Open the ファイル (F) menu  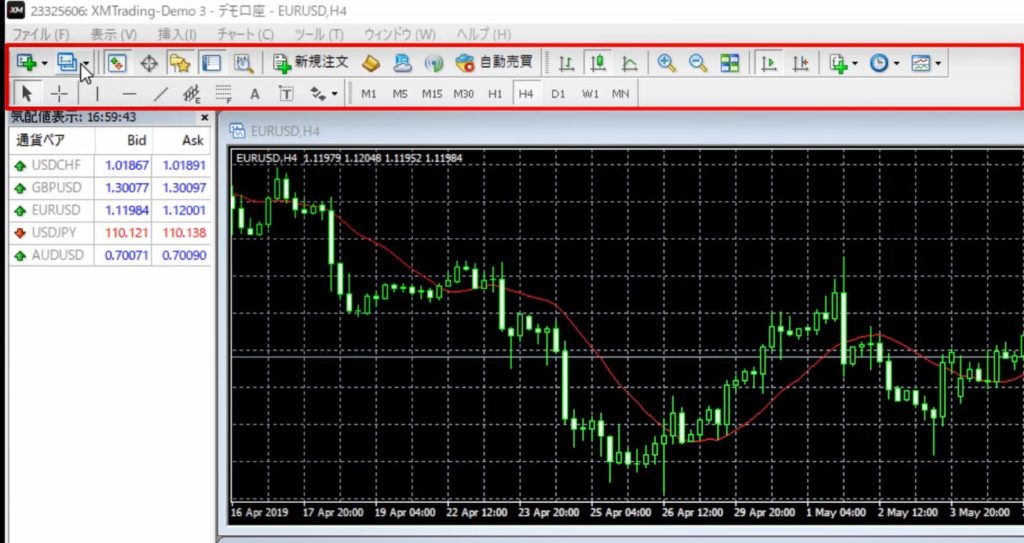pyautogui.click(x=40, y=34)
